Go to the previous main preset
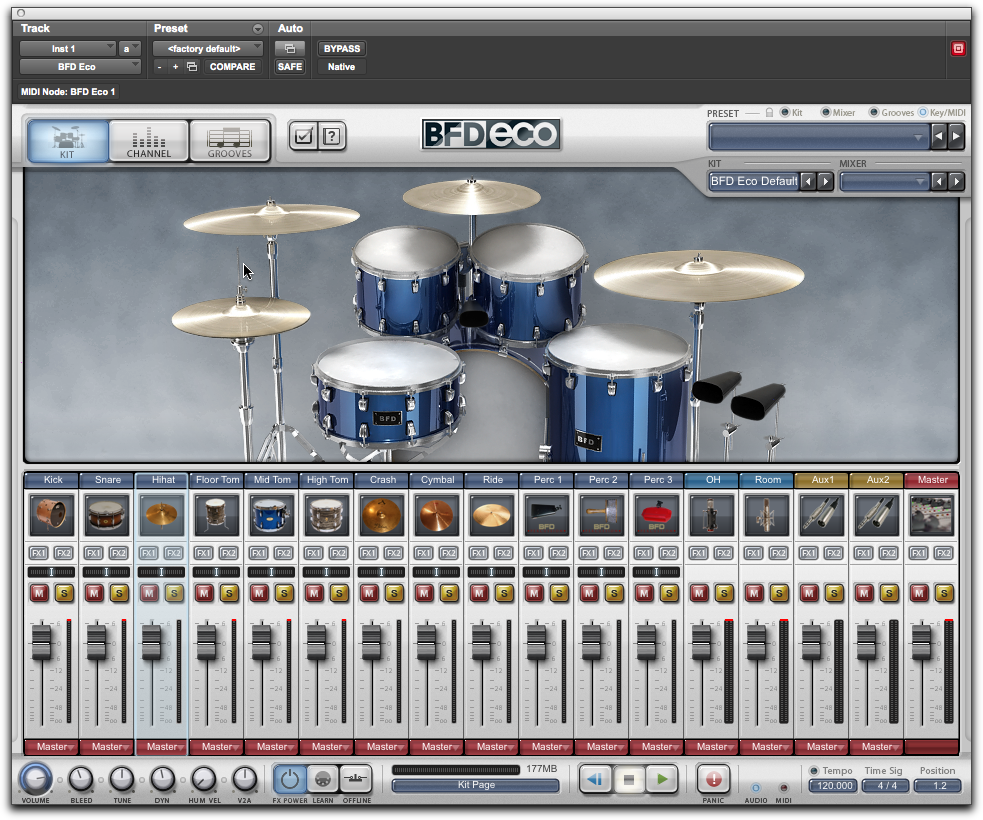Screen dimensions: 983x820 [938, 136]
